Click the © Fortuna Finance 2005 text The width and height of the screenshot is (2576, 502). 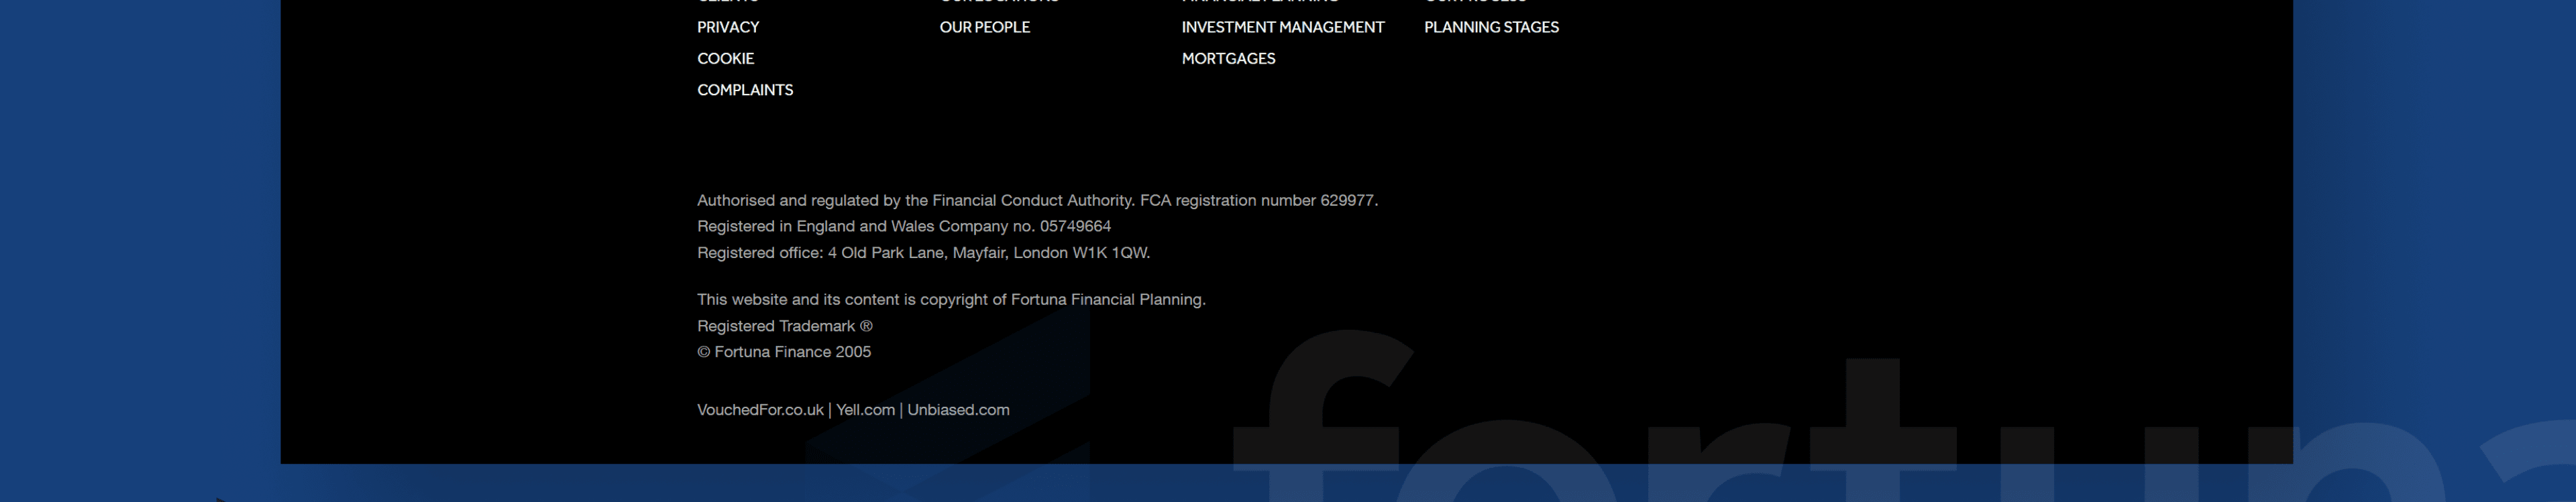point(783,352)
